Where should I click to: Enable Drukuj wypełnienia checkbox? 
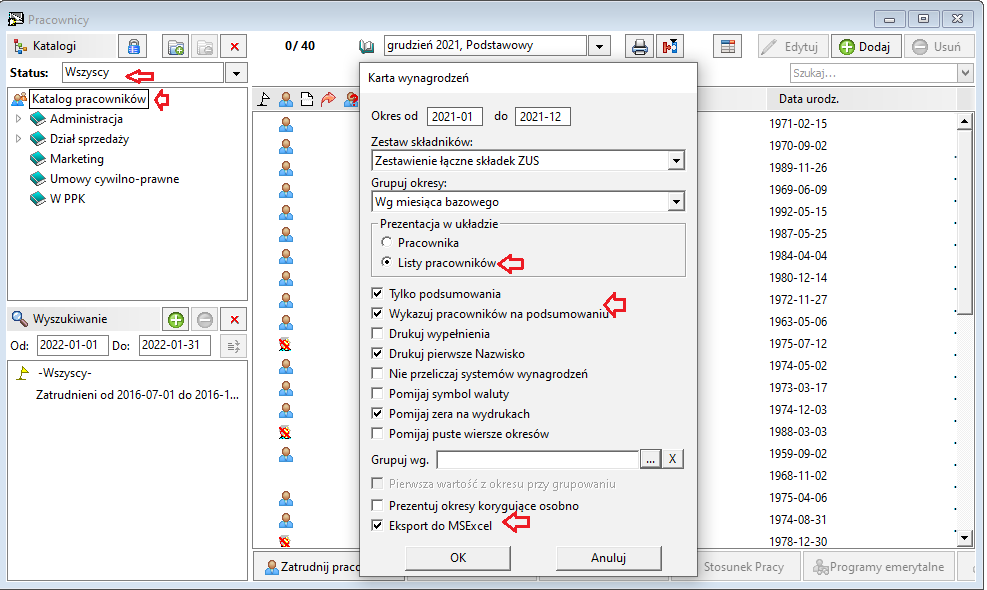coord(377,333)
